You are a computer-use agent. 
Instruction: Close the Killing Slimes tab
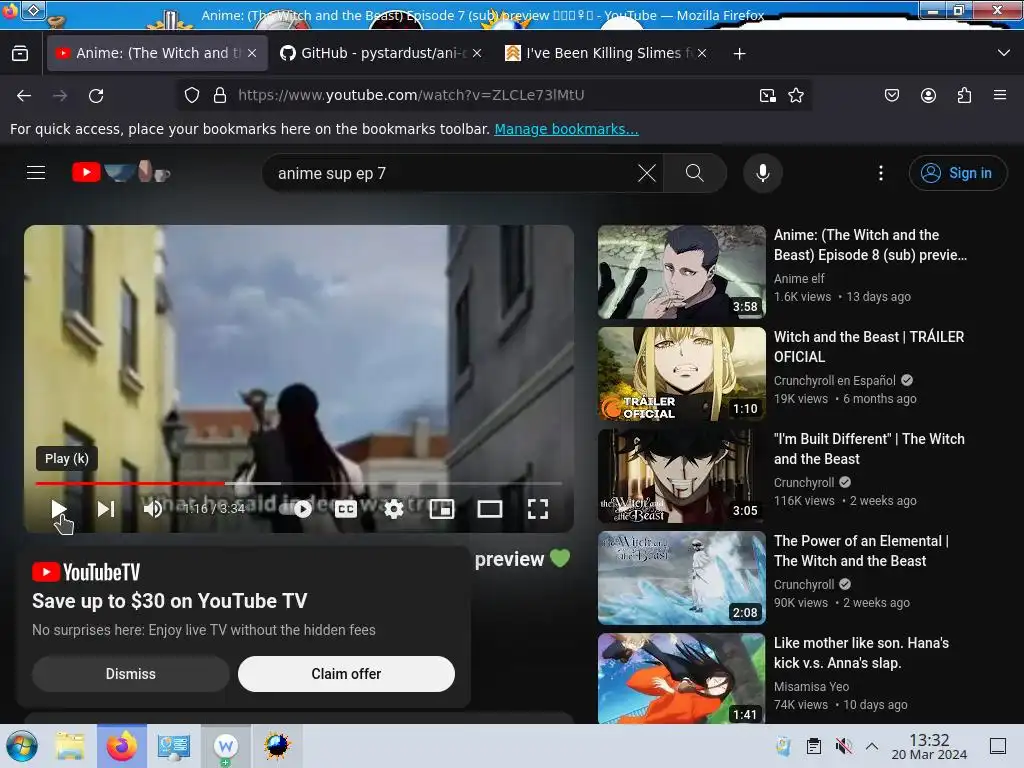[x=702, y=53]
